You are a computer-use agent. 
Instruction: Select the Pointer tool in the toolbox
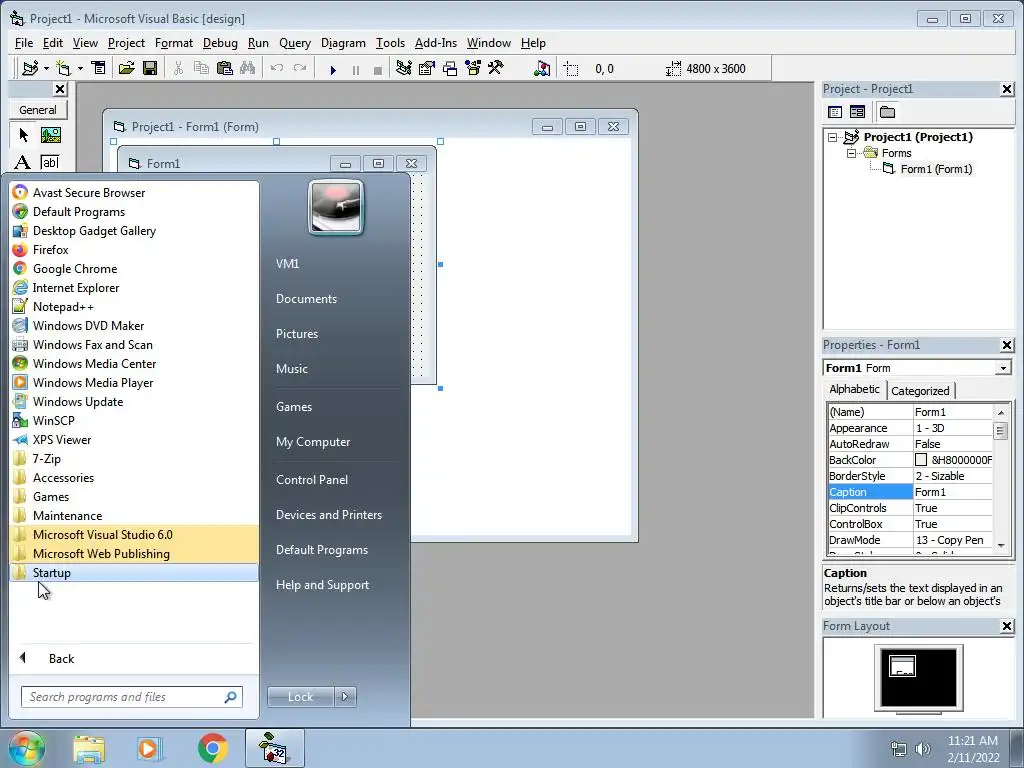[x=24, y=135]
